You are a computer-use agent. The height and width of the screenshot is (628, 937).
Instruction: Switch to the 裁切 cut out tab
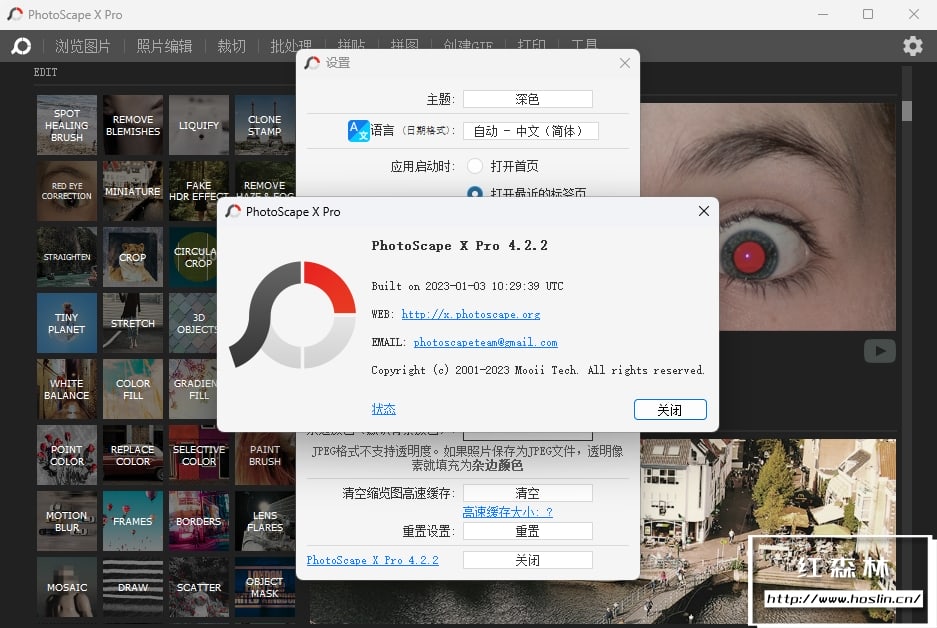point(231,46)
